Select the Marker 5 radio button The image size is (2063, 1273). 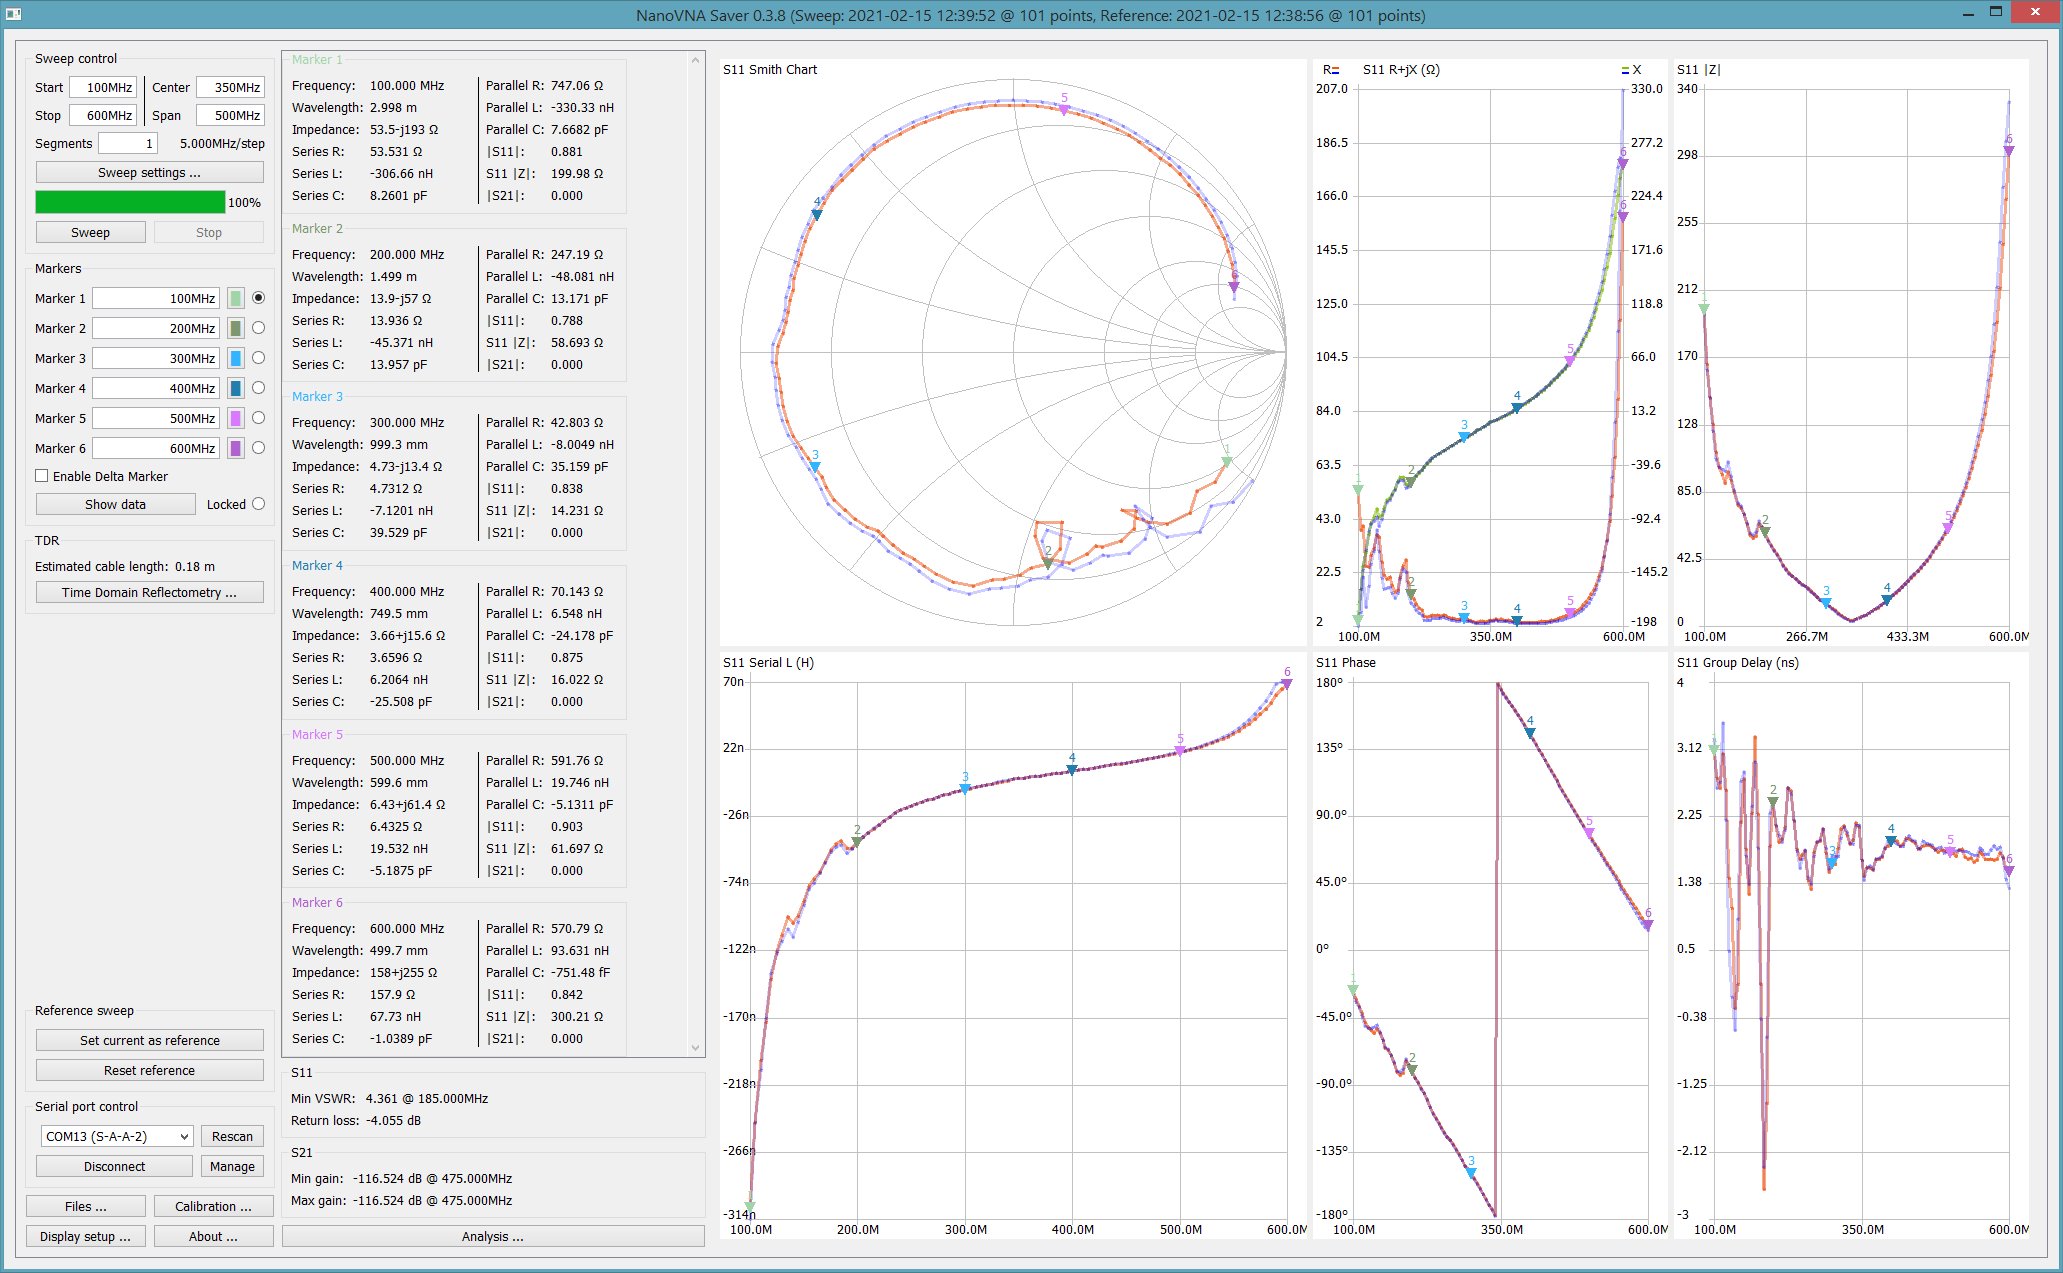point(259,418)
